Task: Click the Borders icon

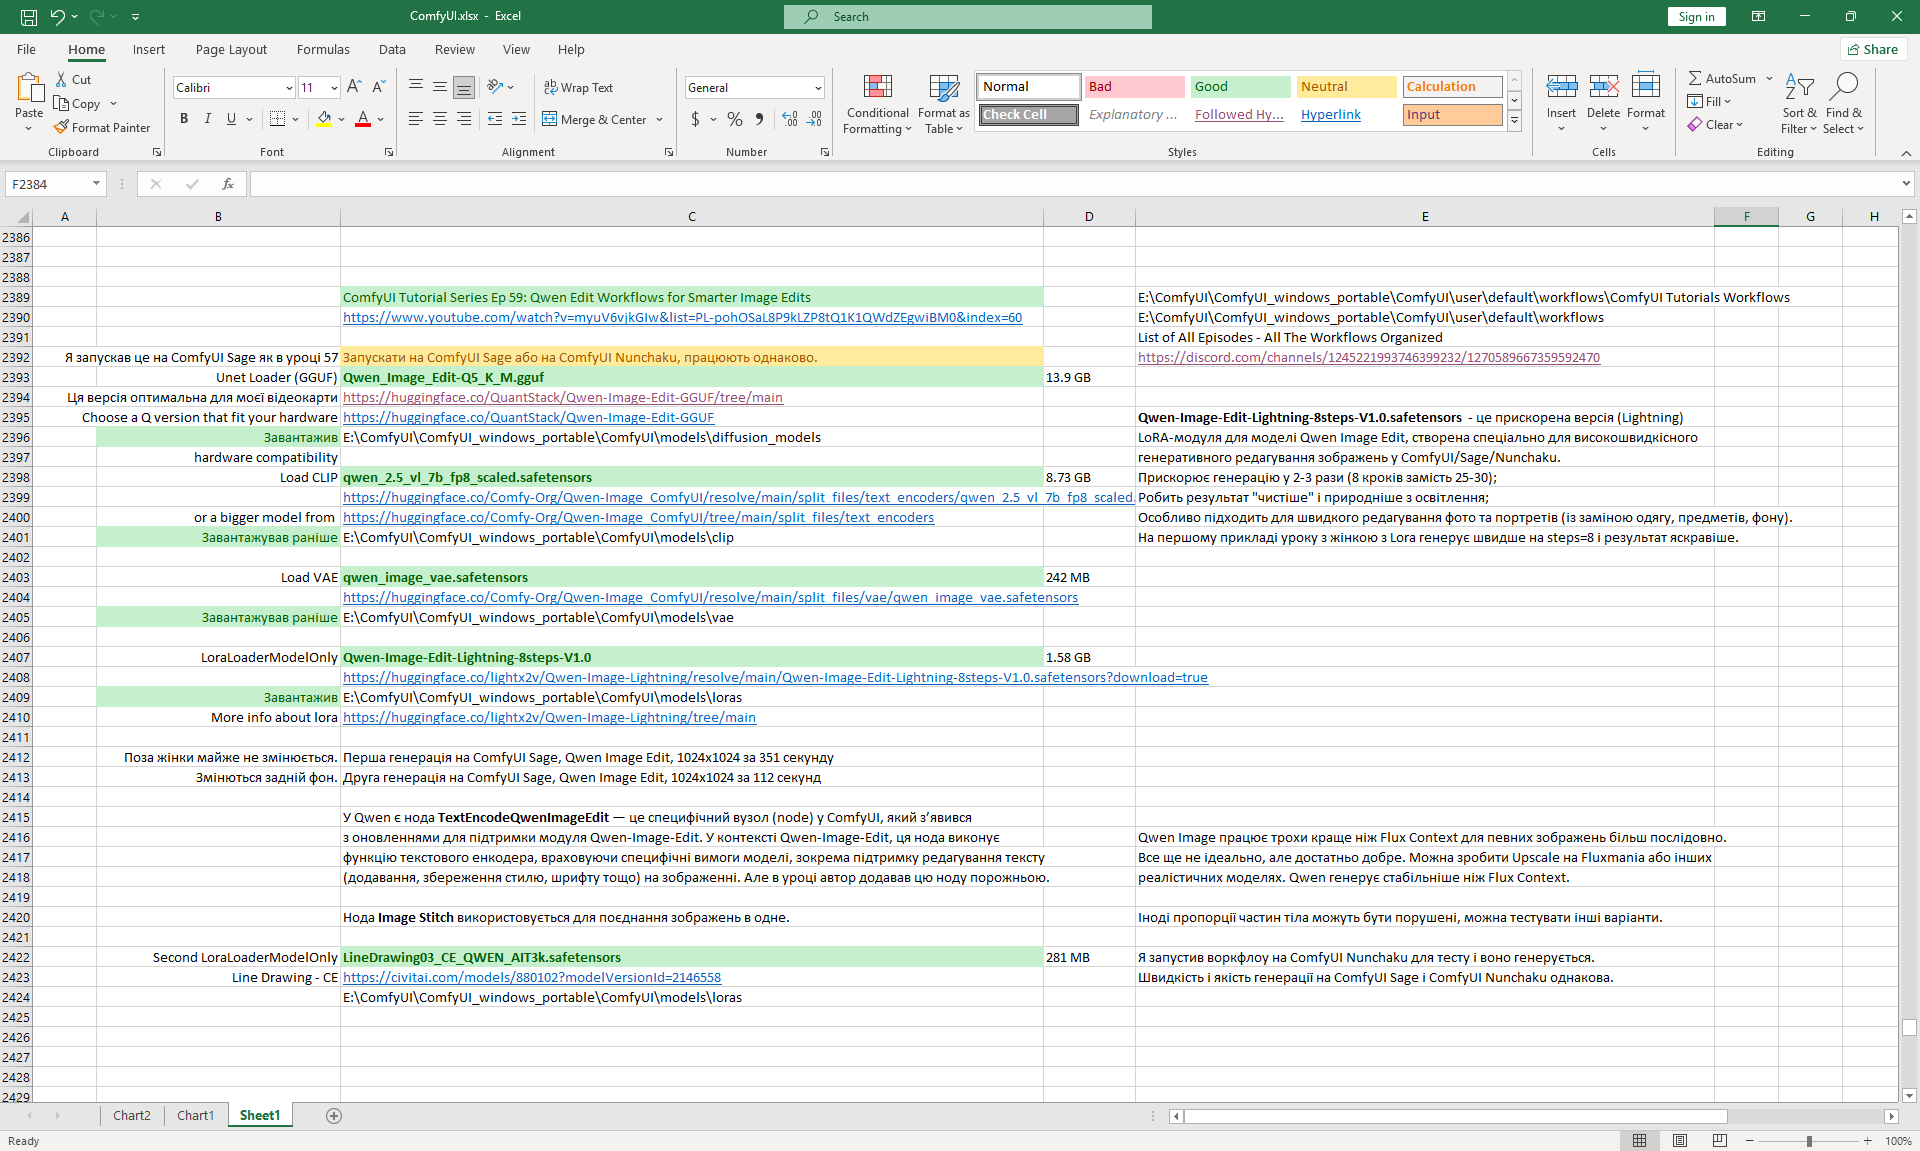Action: pos(278,119)
